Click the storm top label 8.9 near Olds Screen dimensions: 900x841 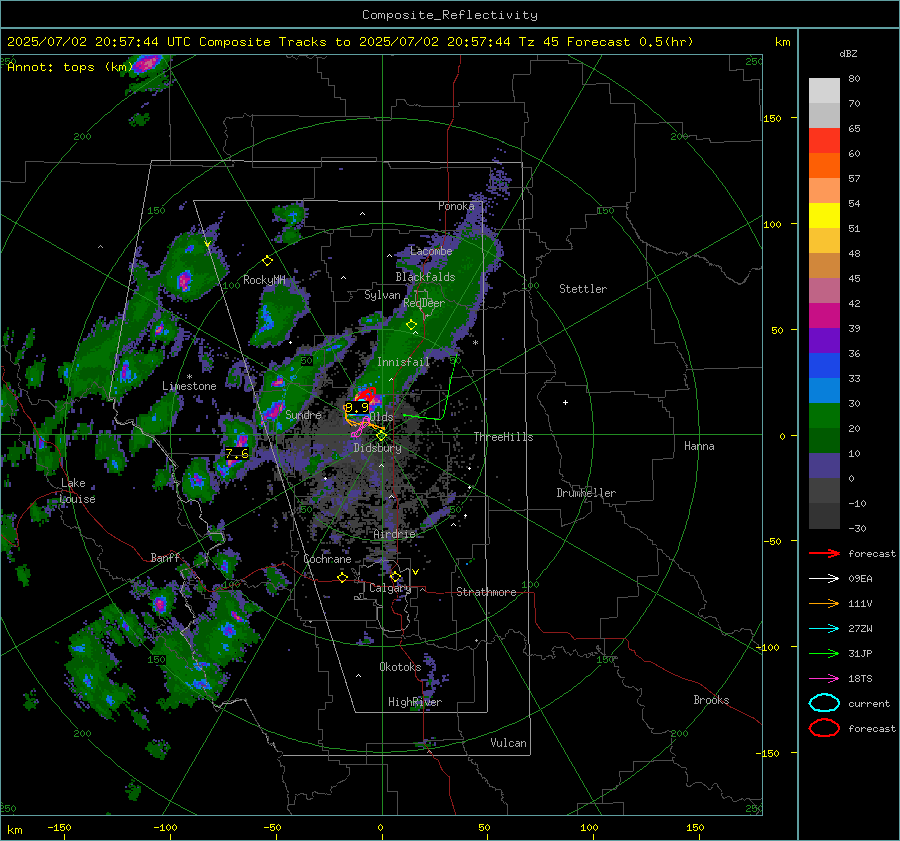357,408
